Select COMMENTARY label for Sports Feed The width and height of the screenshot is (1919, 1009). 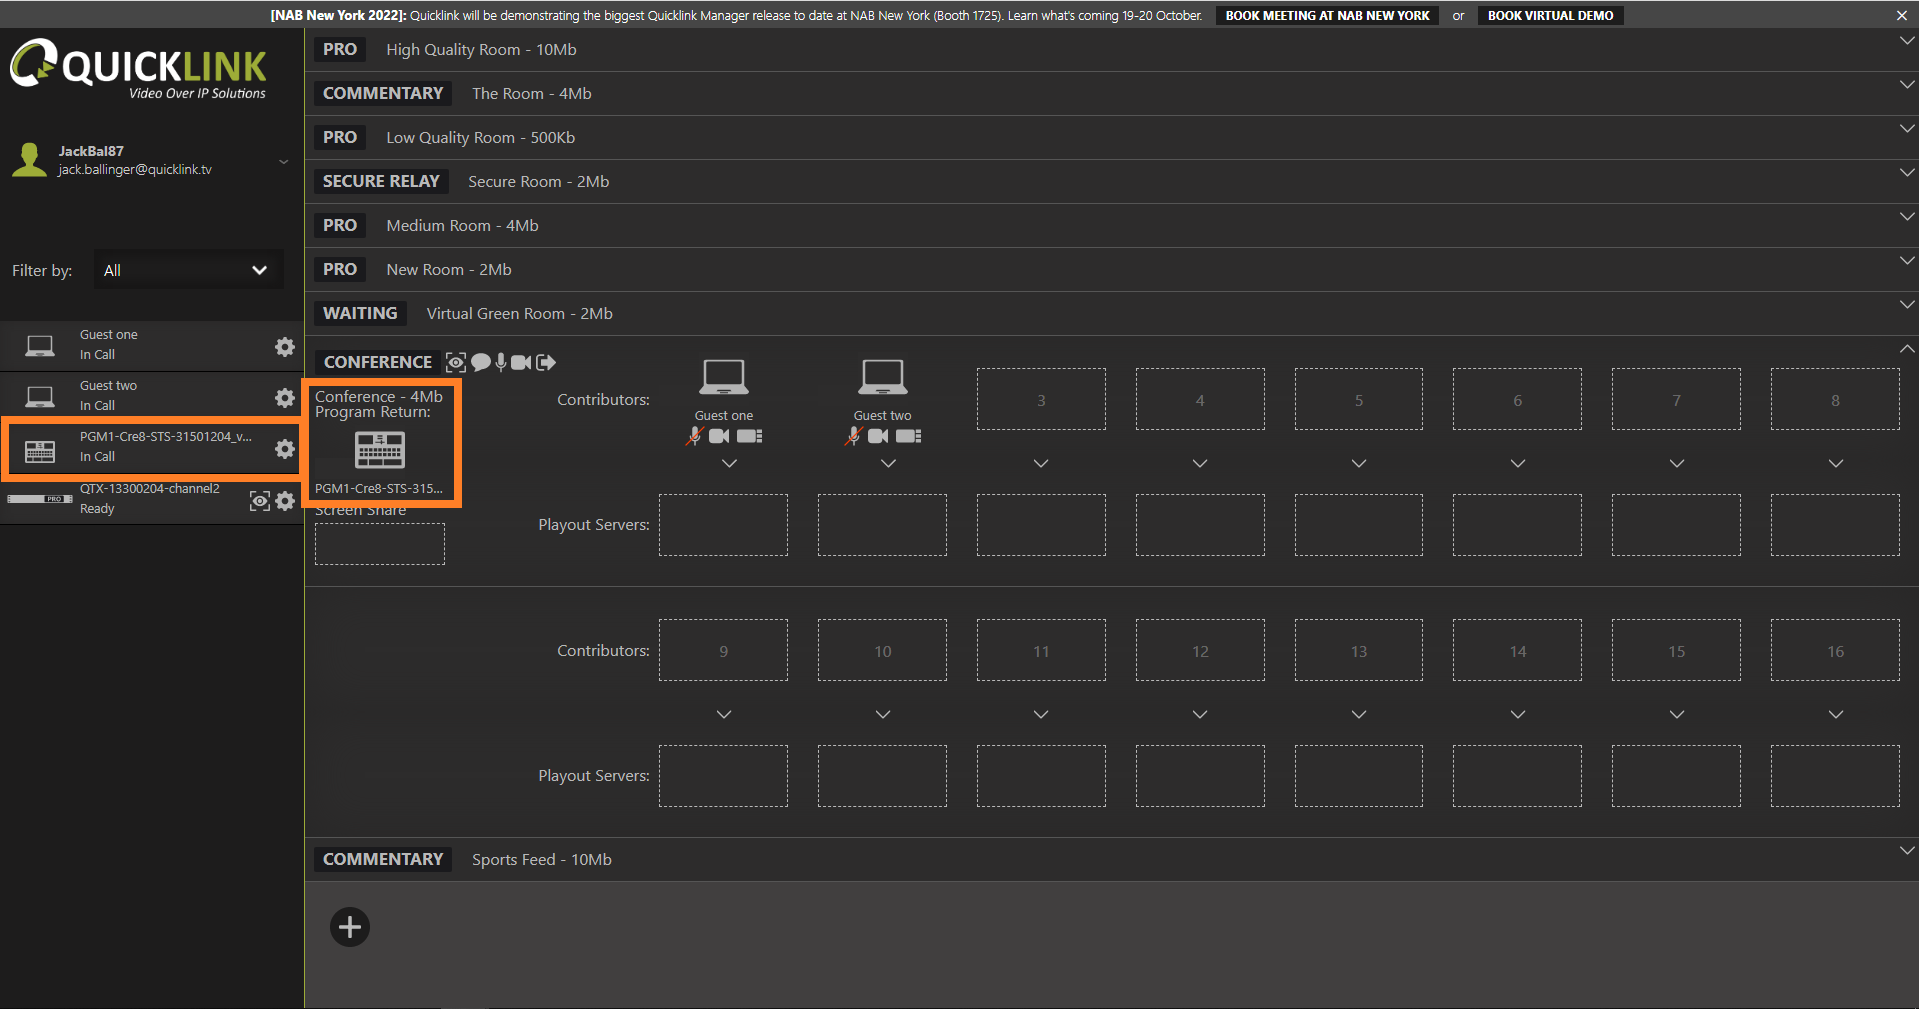pyautogui.click(x=383, y=859)
